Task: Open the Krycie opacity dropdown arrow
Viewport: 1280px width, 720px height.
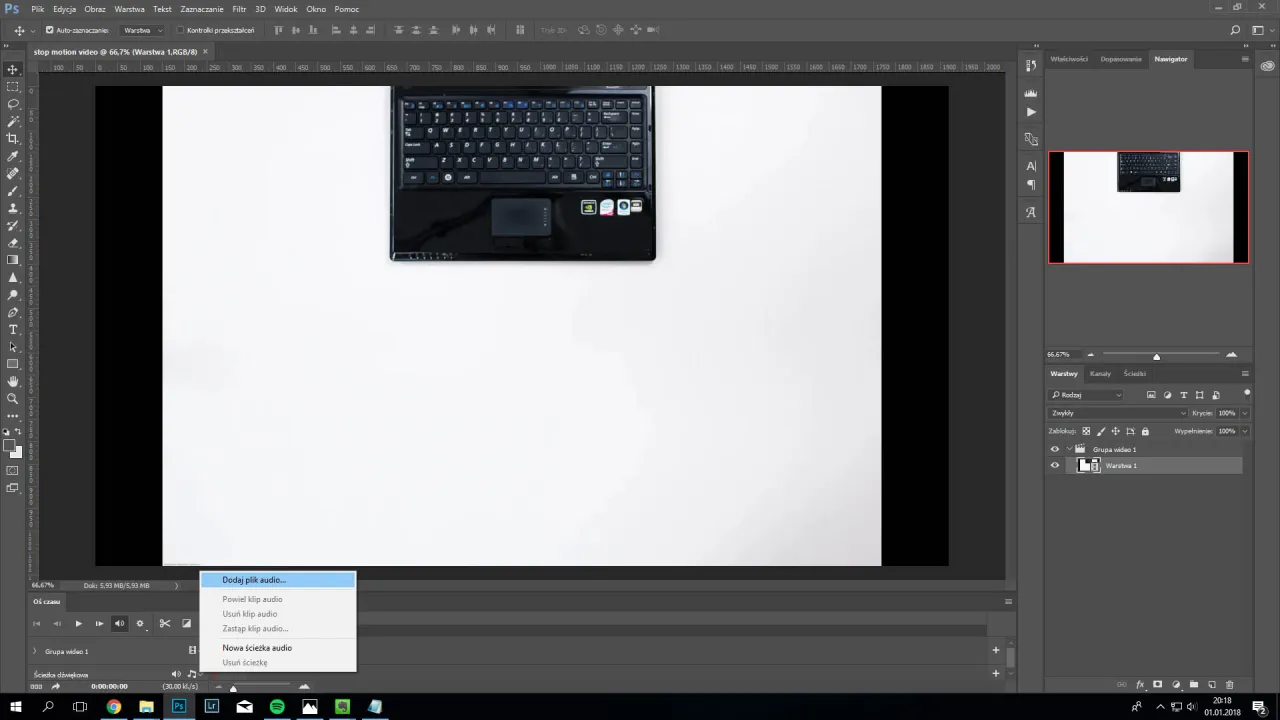Action: tap(1245, 413)
